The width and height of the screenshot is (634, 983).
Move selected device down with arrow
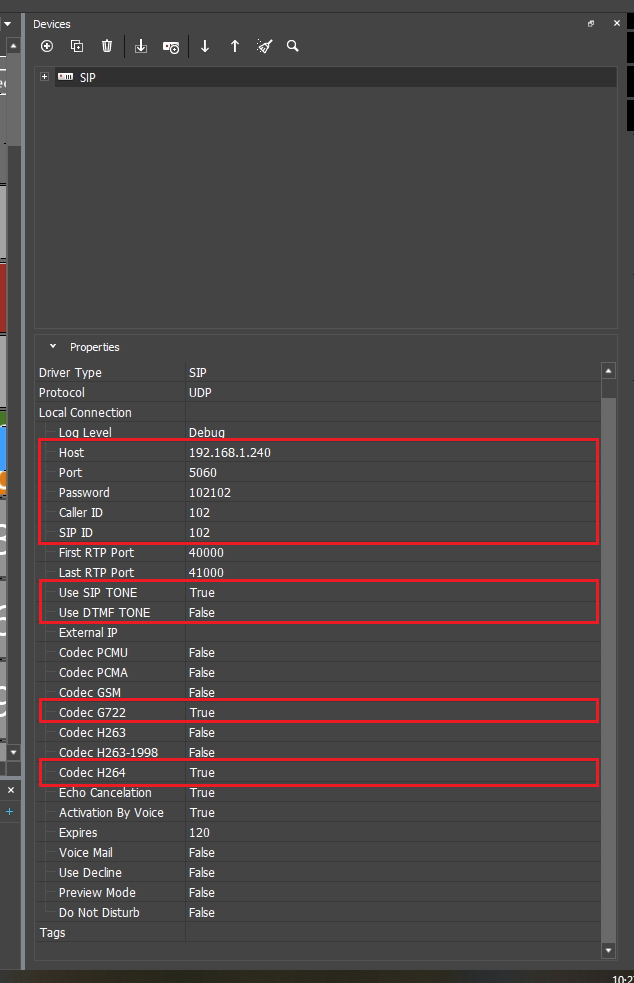tap(205, 46)
